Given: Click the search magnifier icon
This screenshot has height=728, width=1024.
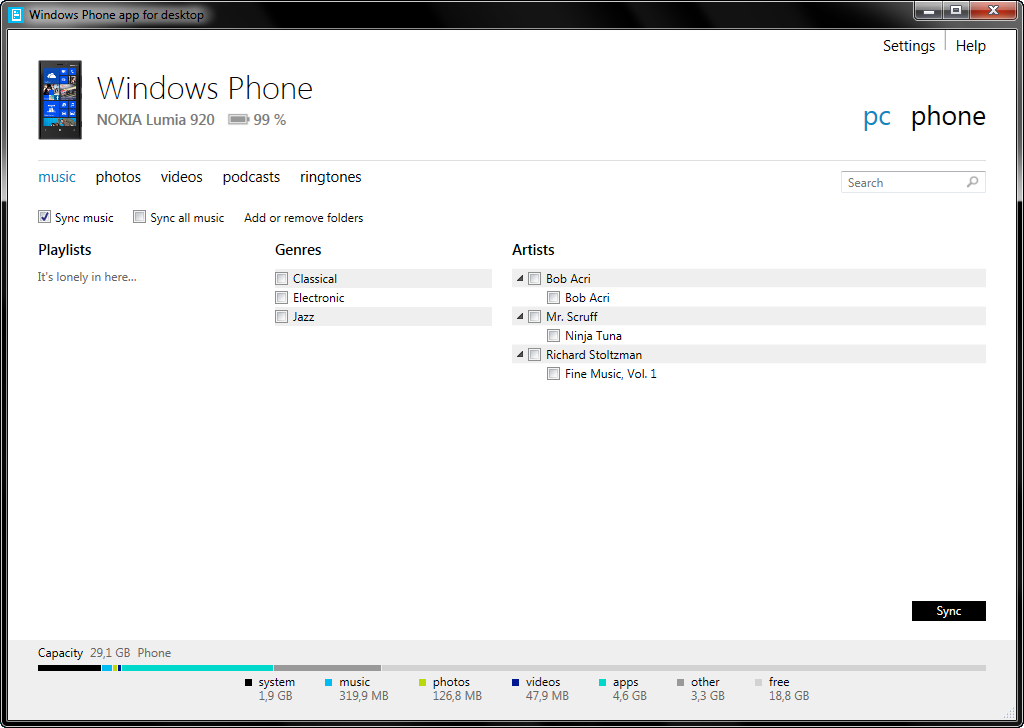Looking at the screenshot, I should [972, 182].
